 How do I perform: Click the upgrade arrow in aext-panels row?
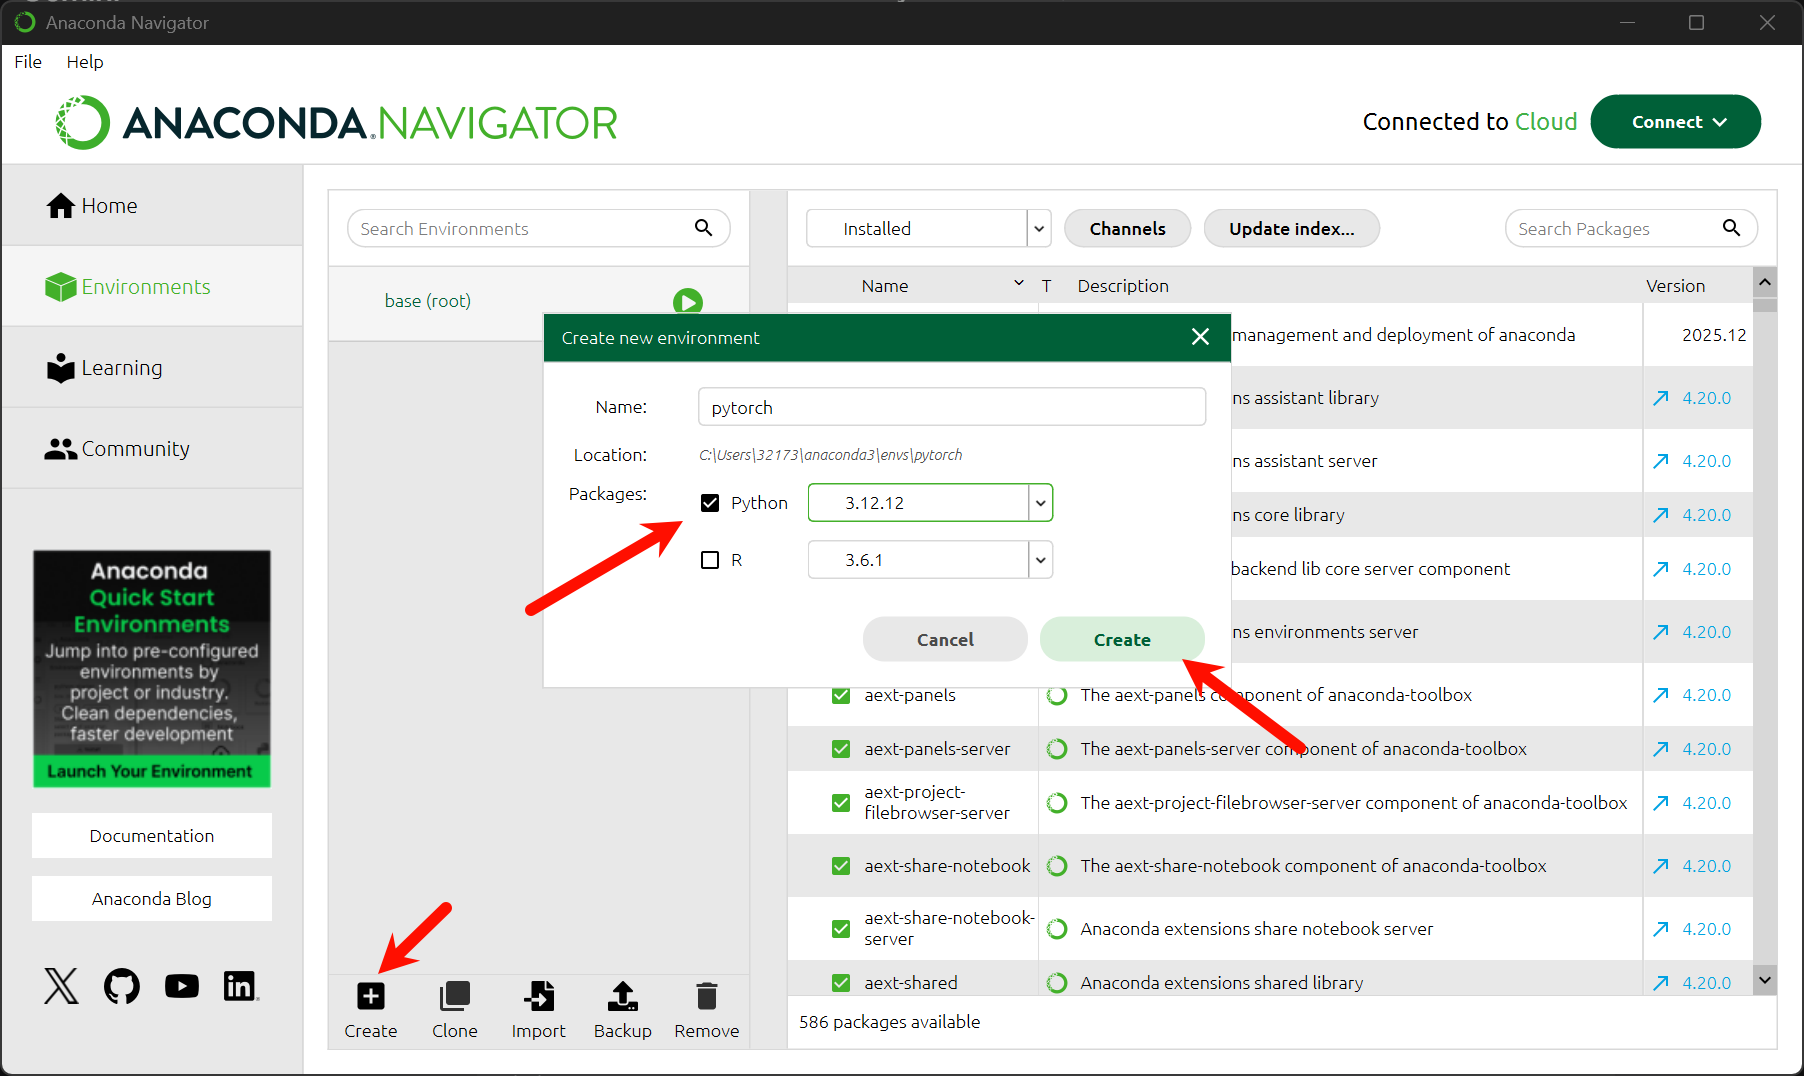tap(1661, 695)
